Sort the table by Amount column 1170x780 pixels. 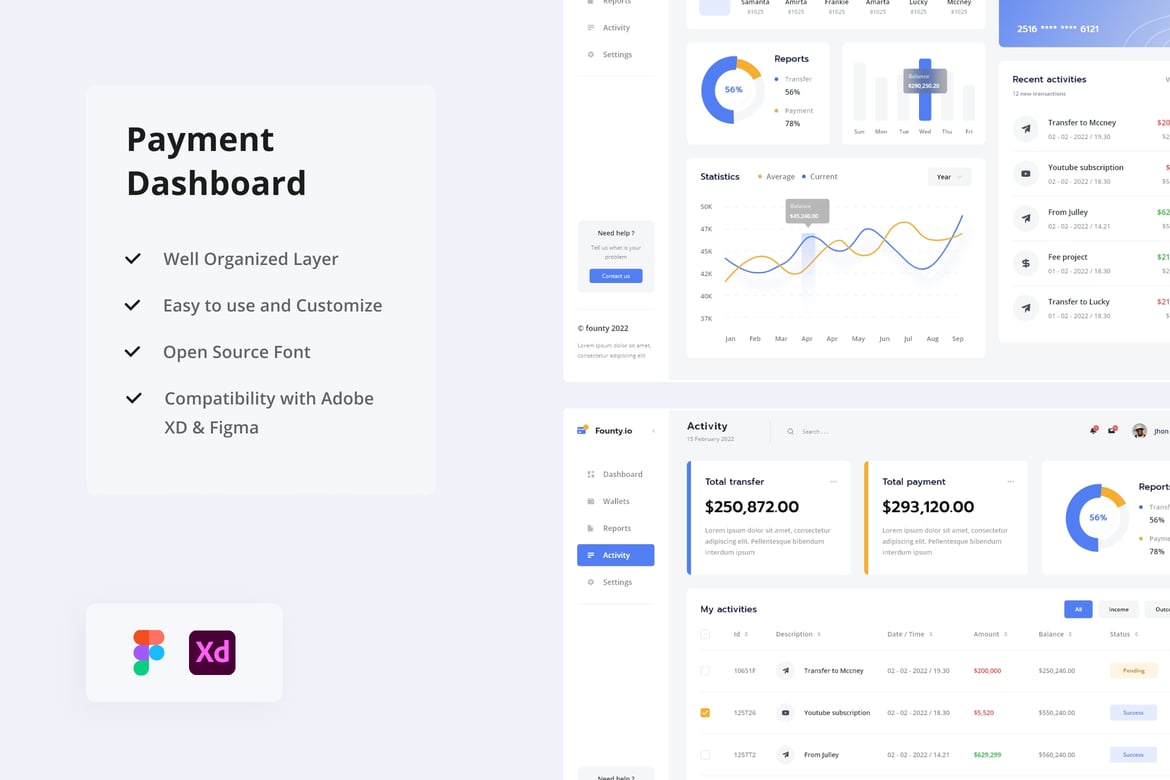990,634
